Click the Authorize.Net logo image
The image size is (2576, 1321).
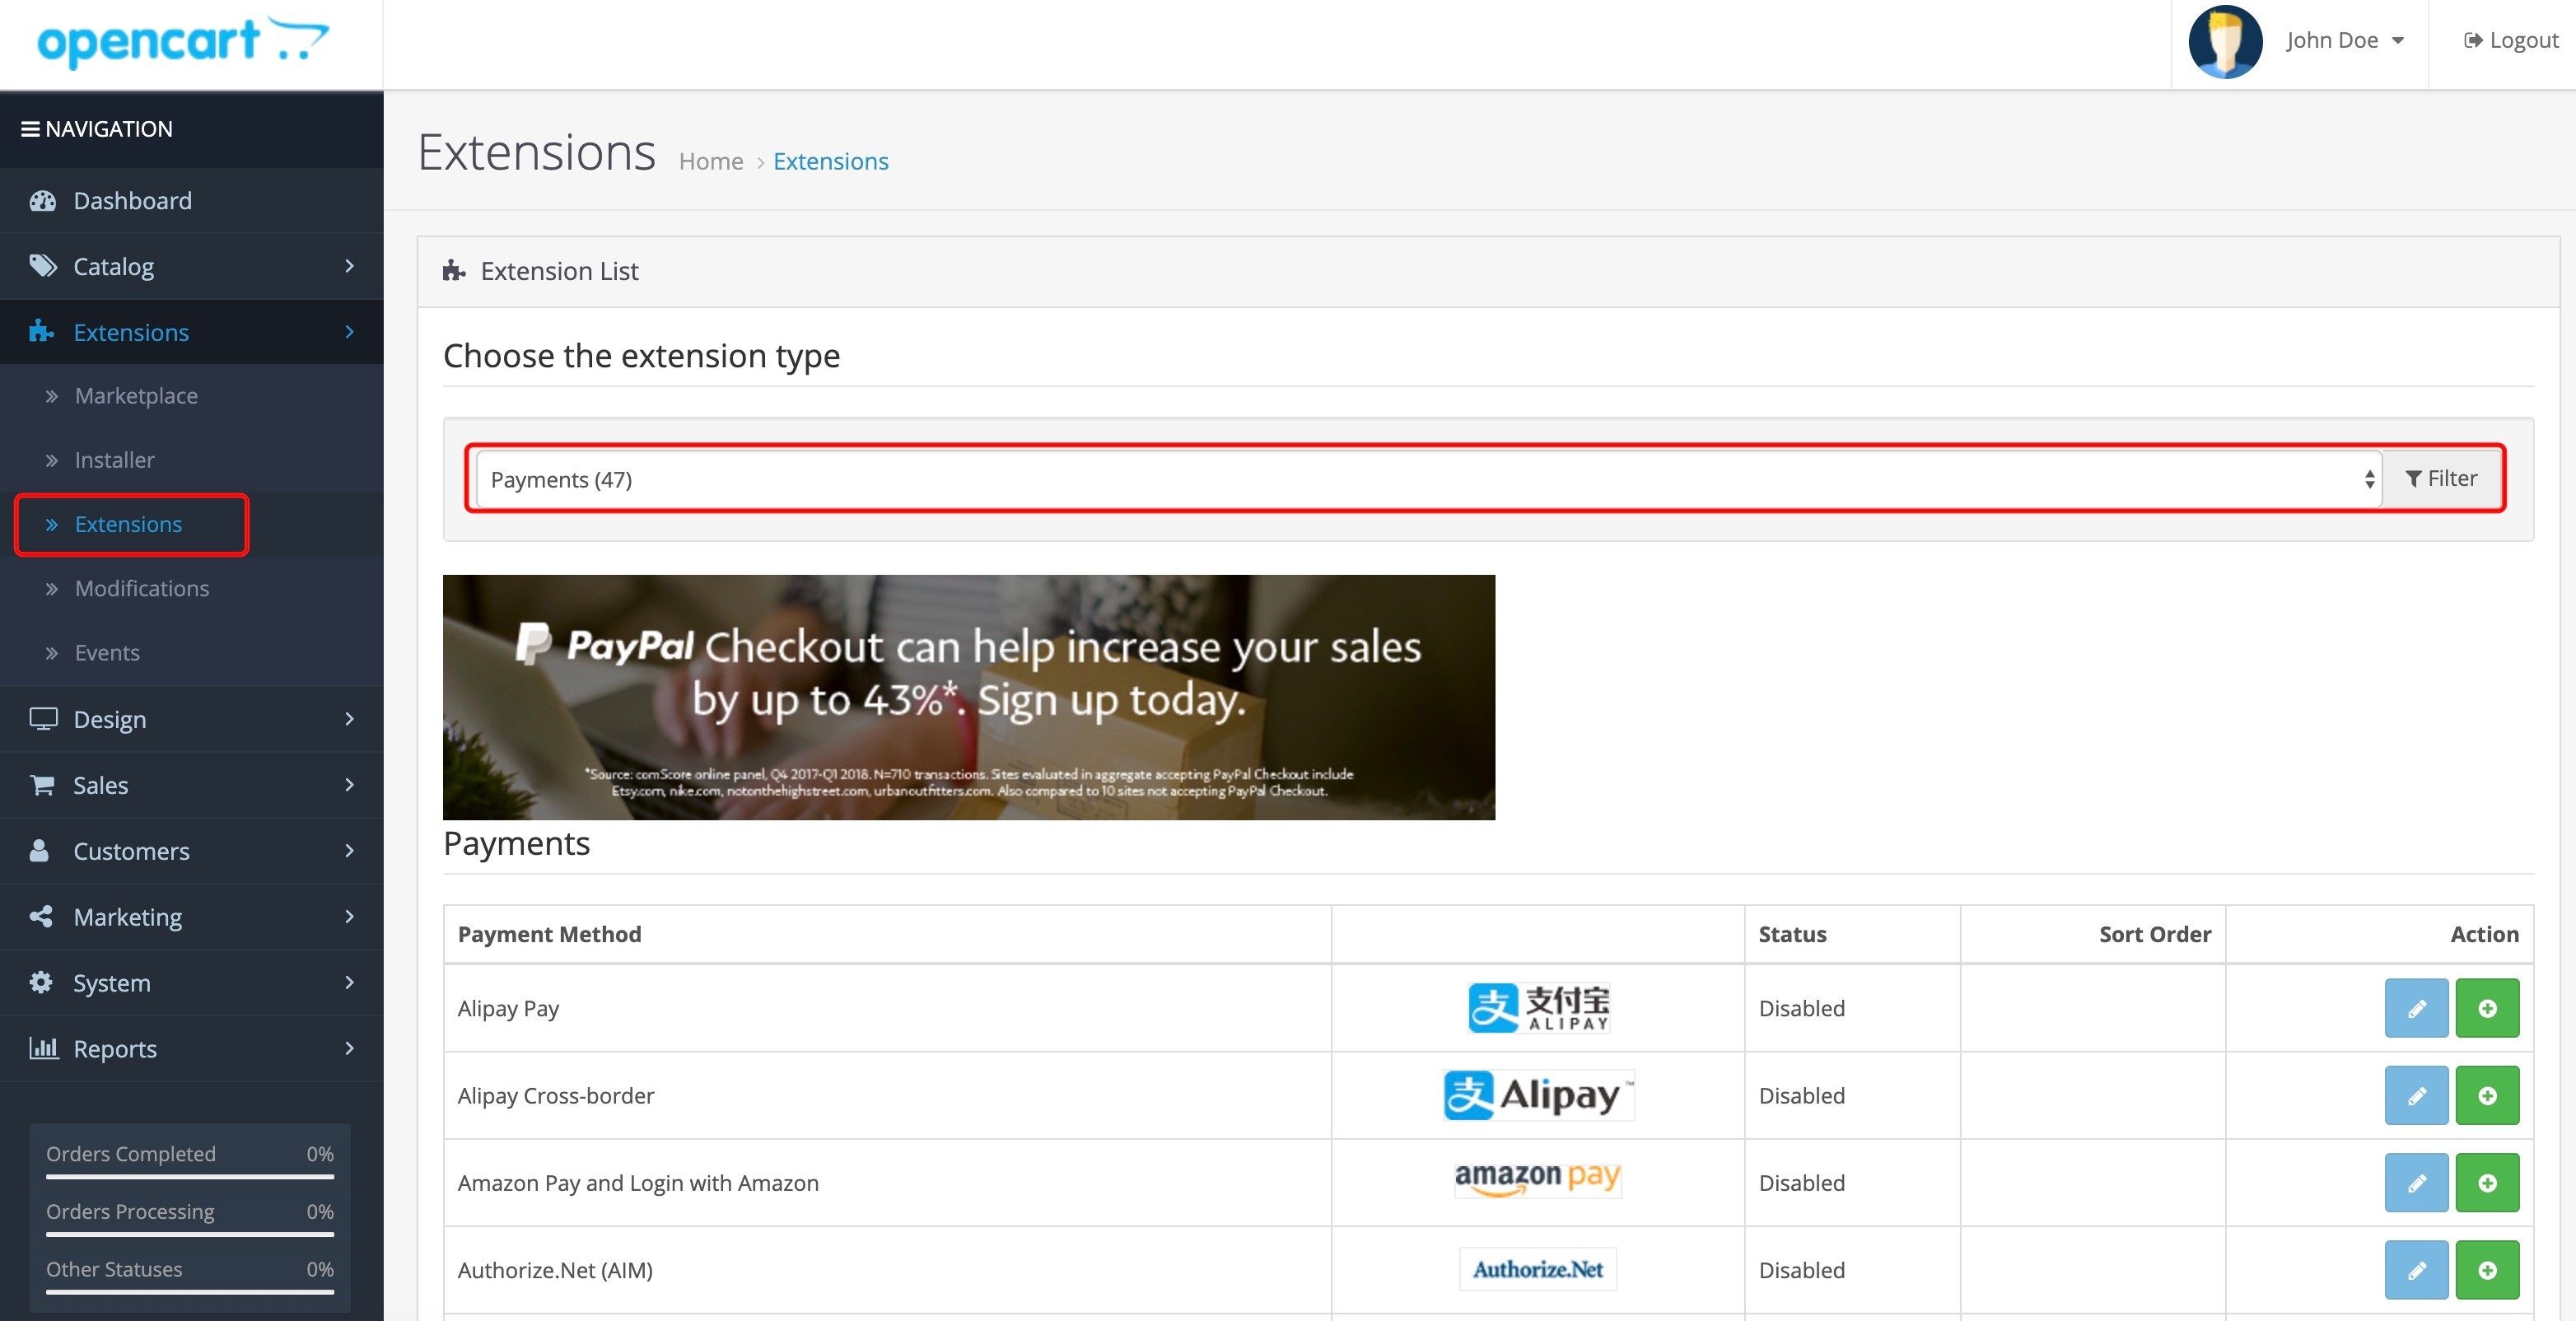click(x=1538, y=1269)
